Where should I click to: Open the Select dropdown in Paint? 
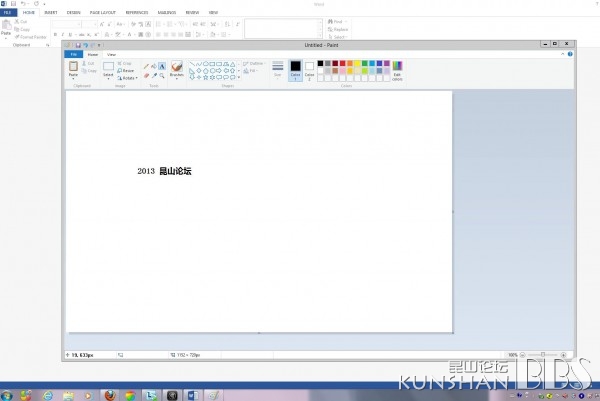pyautogui.click(x=108, y=77)
